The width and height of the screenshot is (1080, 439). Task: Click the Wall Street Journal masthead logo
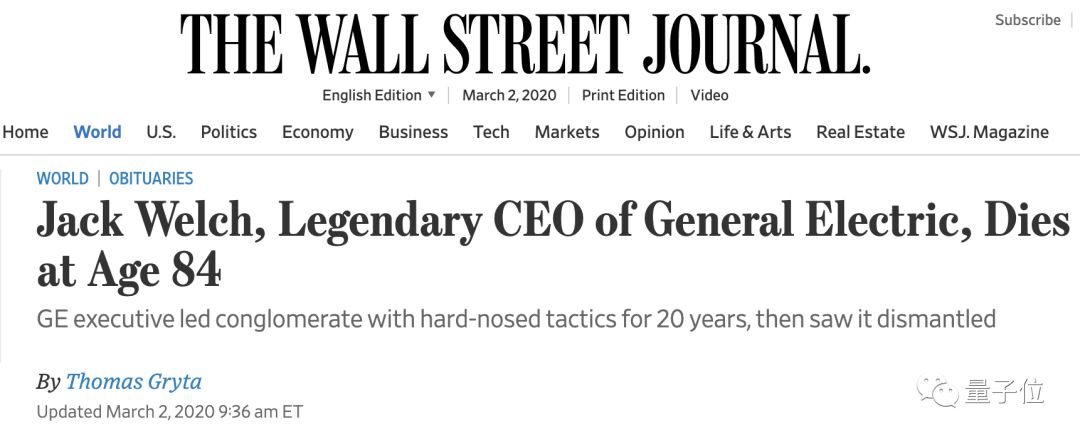click(525, 44)
